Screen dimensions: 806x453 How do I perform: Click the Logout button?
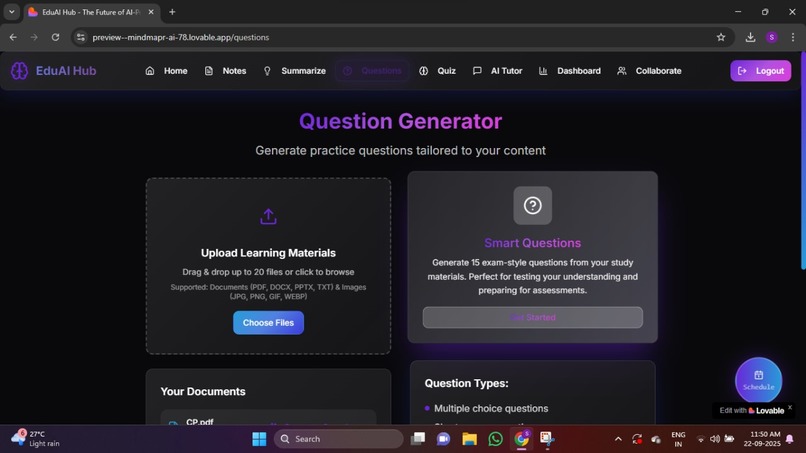tap(761, 71)
